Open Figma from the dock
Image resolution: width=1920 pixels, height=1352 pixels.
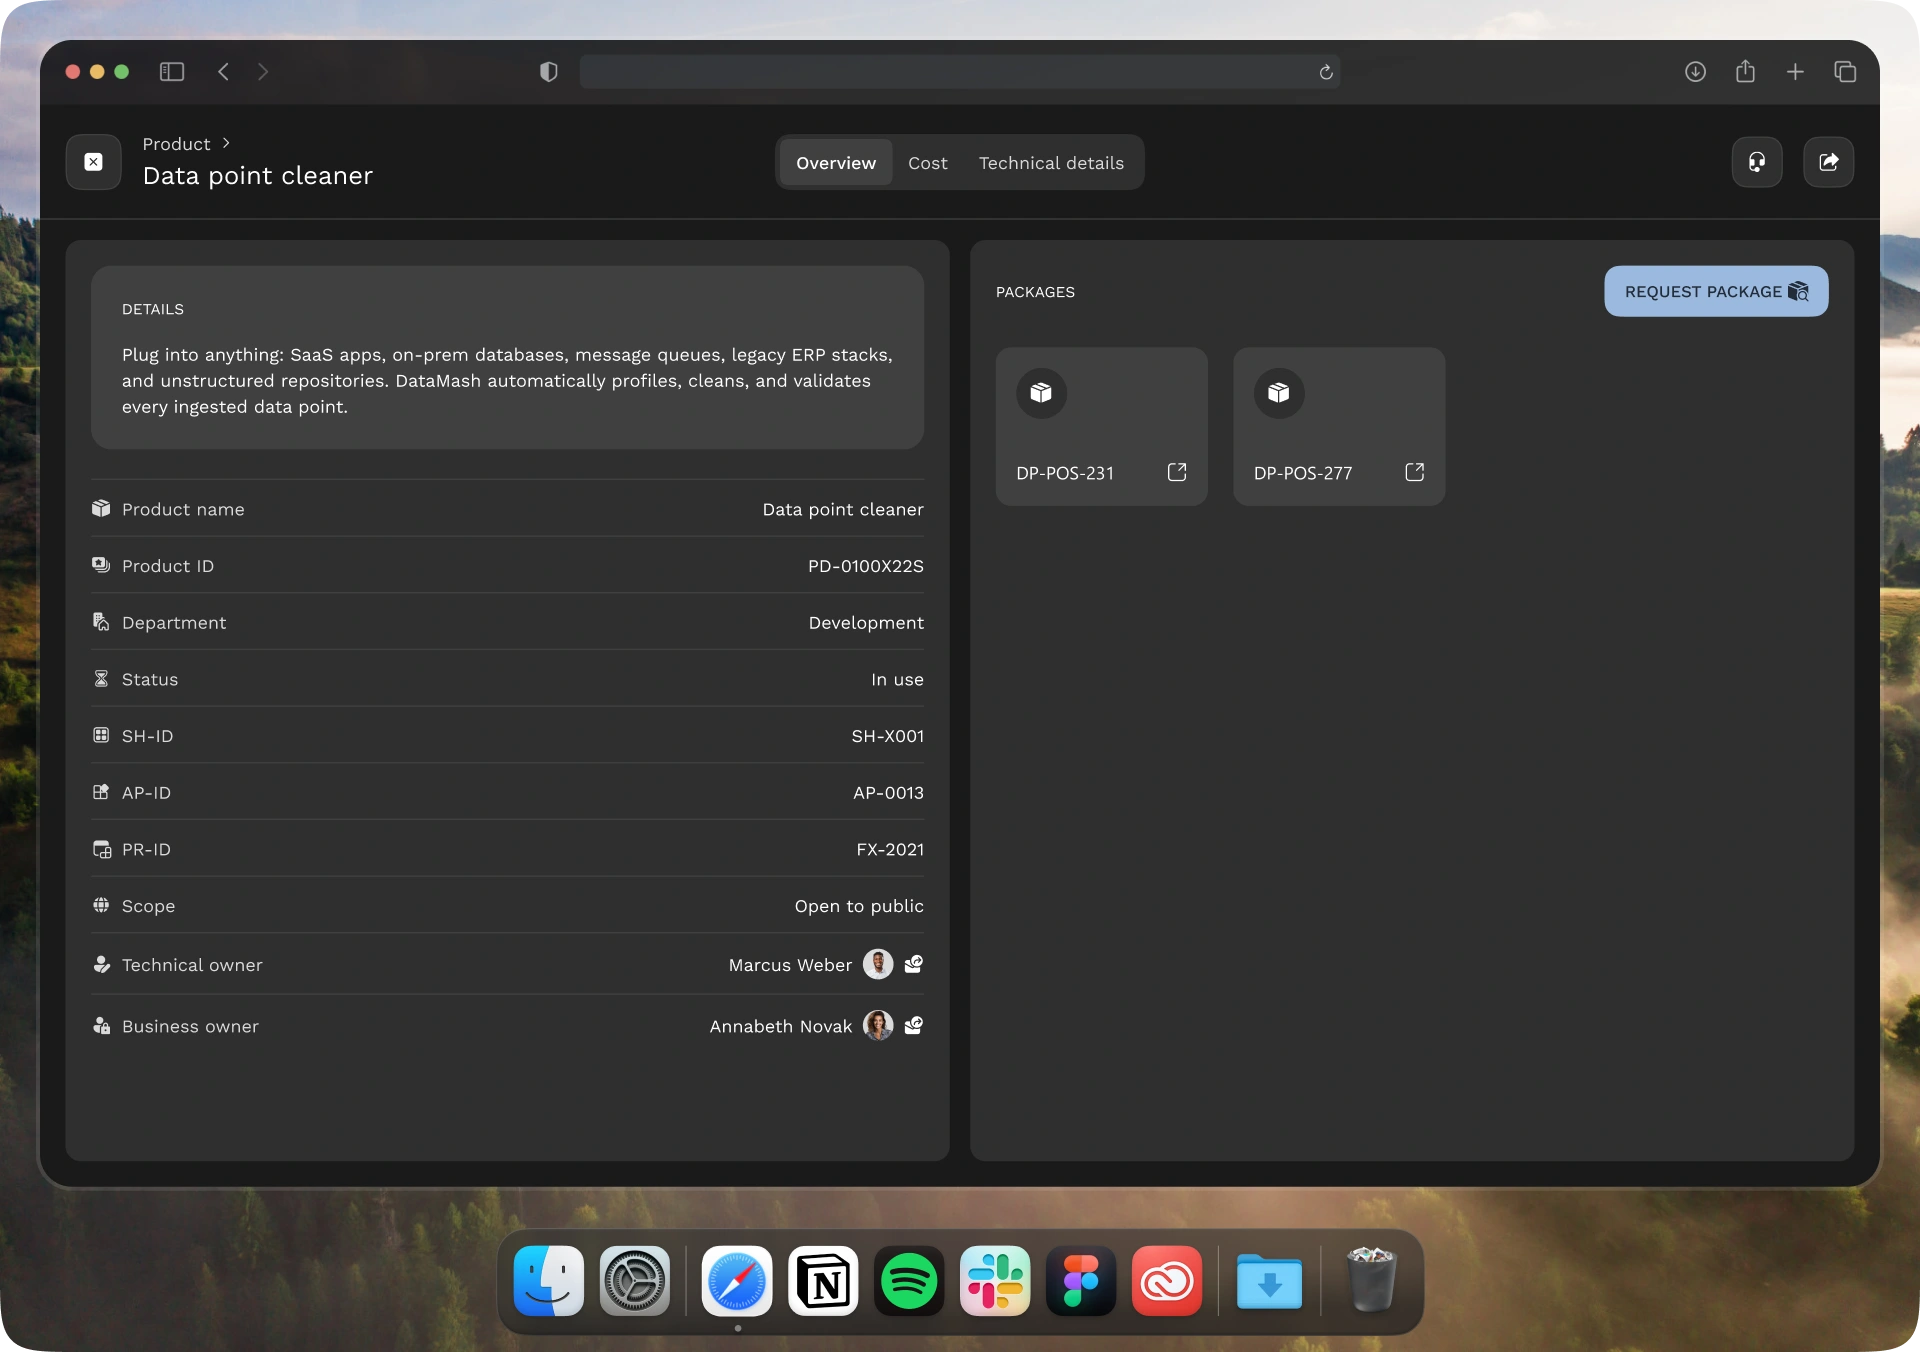point(1080,1281)
